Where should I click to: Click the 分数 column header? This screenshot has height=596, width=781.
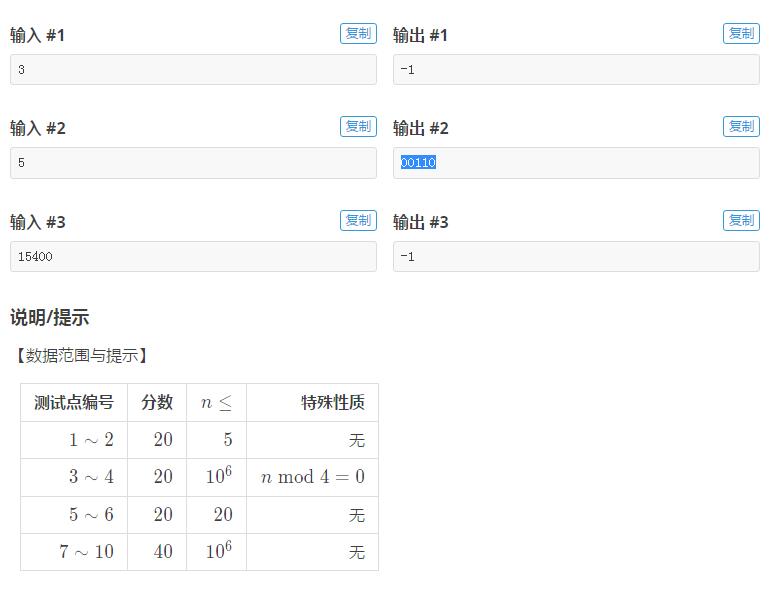tap(157, 403)
